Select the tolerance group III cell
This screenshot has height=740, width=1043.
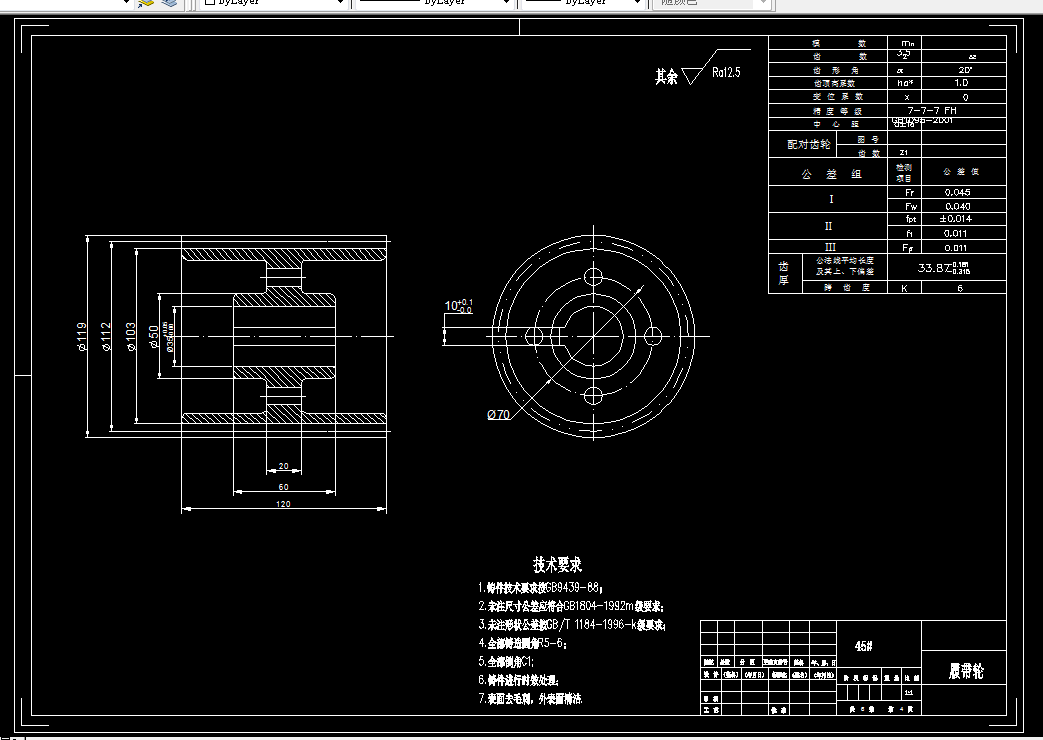[x=830, y=247]
